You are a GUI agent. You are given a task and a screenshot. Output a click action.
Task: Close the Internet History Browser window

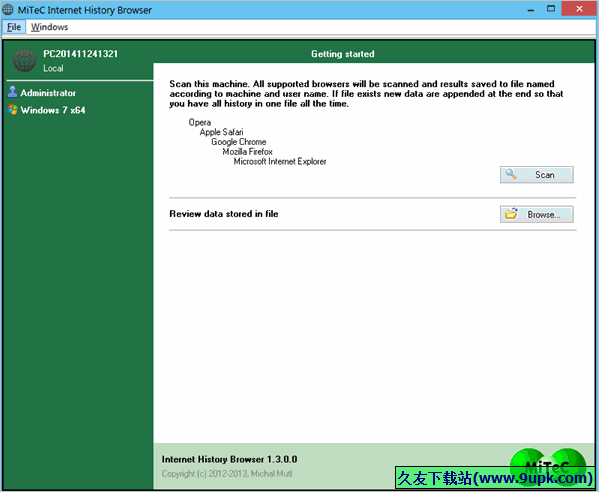coord(579,9)
